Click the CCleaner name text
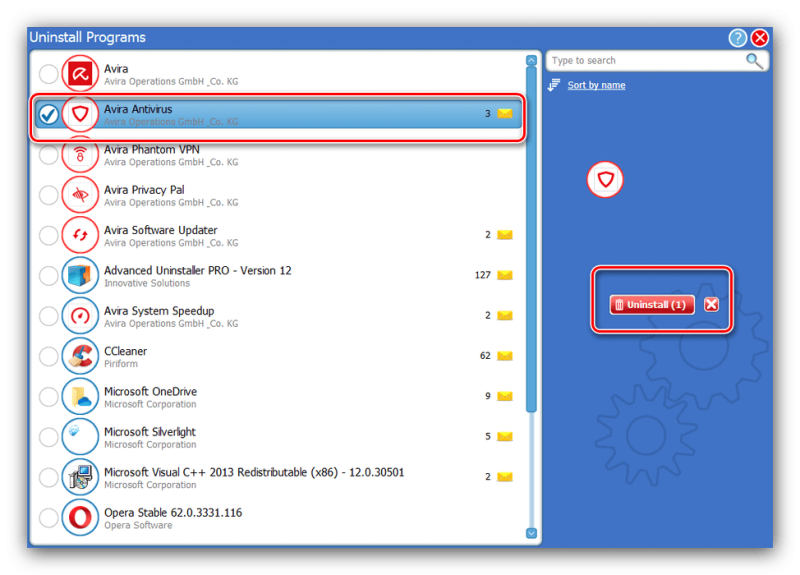This screenshot has width=800, height=575. coord(126,351)
